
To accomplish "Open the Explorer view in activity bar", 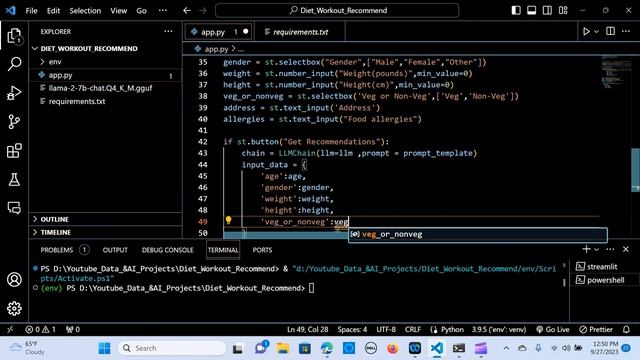I will click(x=14, y=36).
